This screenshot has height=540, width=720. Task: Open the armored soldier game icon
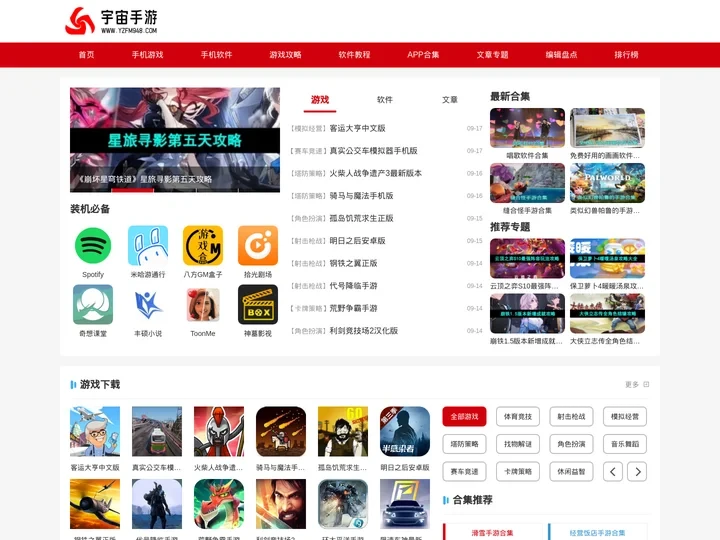point(157,504)
